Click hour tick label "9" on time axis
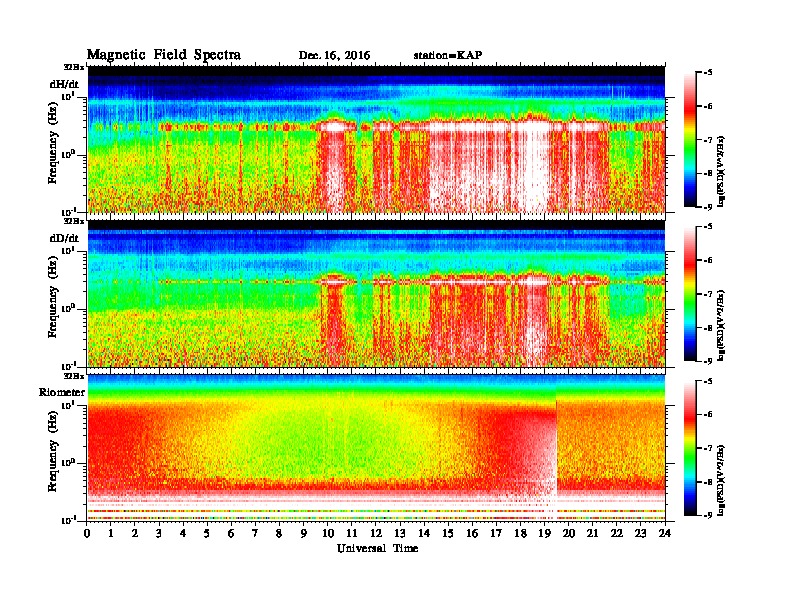 coord(304,533)
